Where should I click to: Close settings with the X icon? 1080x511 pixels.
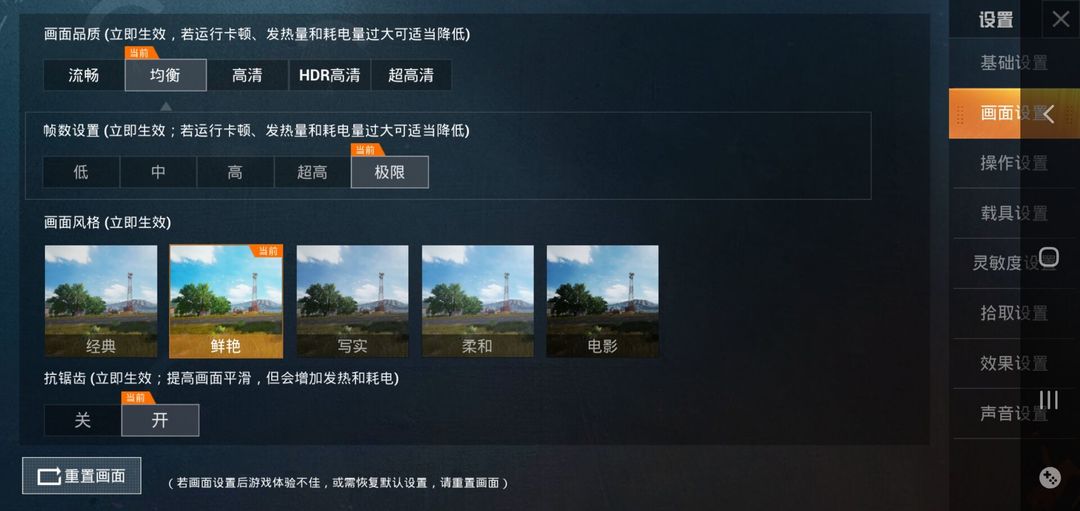click(x=1061, y=19)
